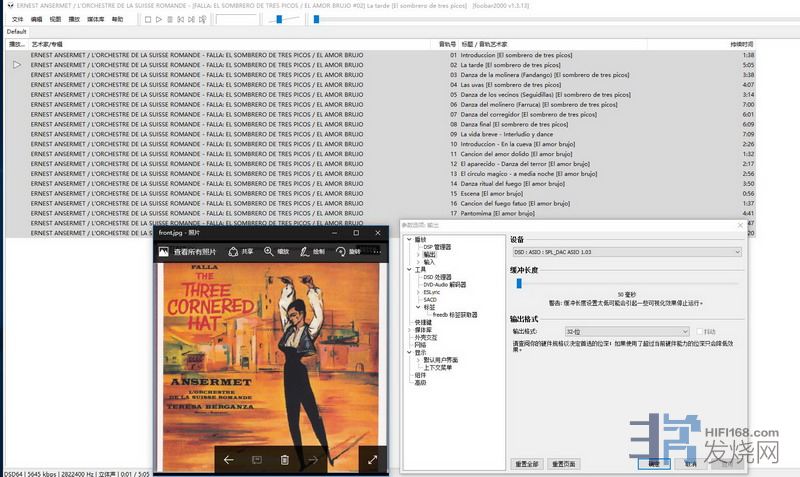The height and width of the screenshot is (477, 800).
Task: Click the 共享 share icon
Action: [x=240, y=252]
